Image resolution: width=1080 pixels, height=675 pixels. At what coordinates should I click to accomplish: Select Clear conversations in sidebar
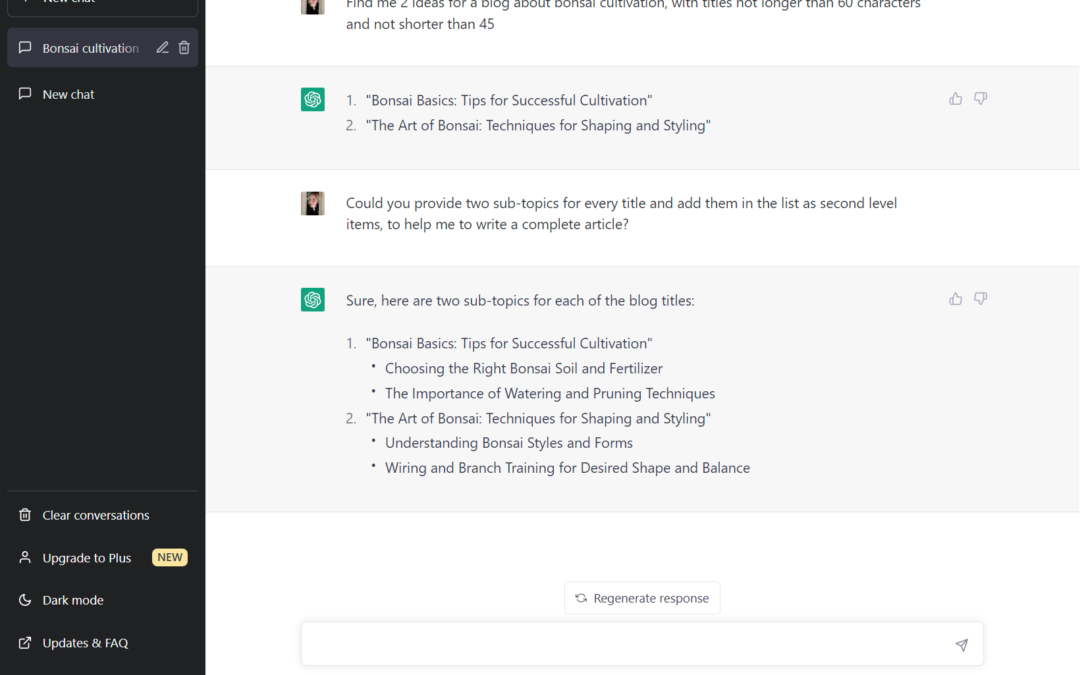point(95,515)
